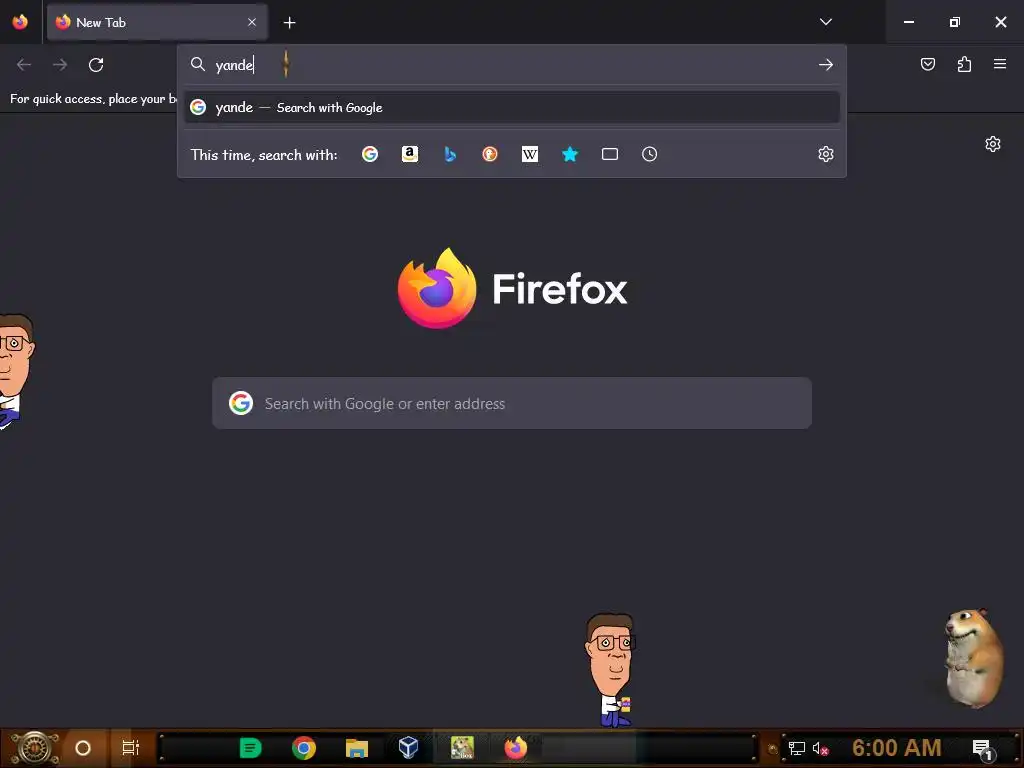Switch to Firefox in the taskbar

[515, 748]
